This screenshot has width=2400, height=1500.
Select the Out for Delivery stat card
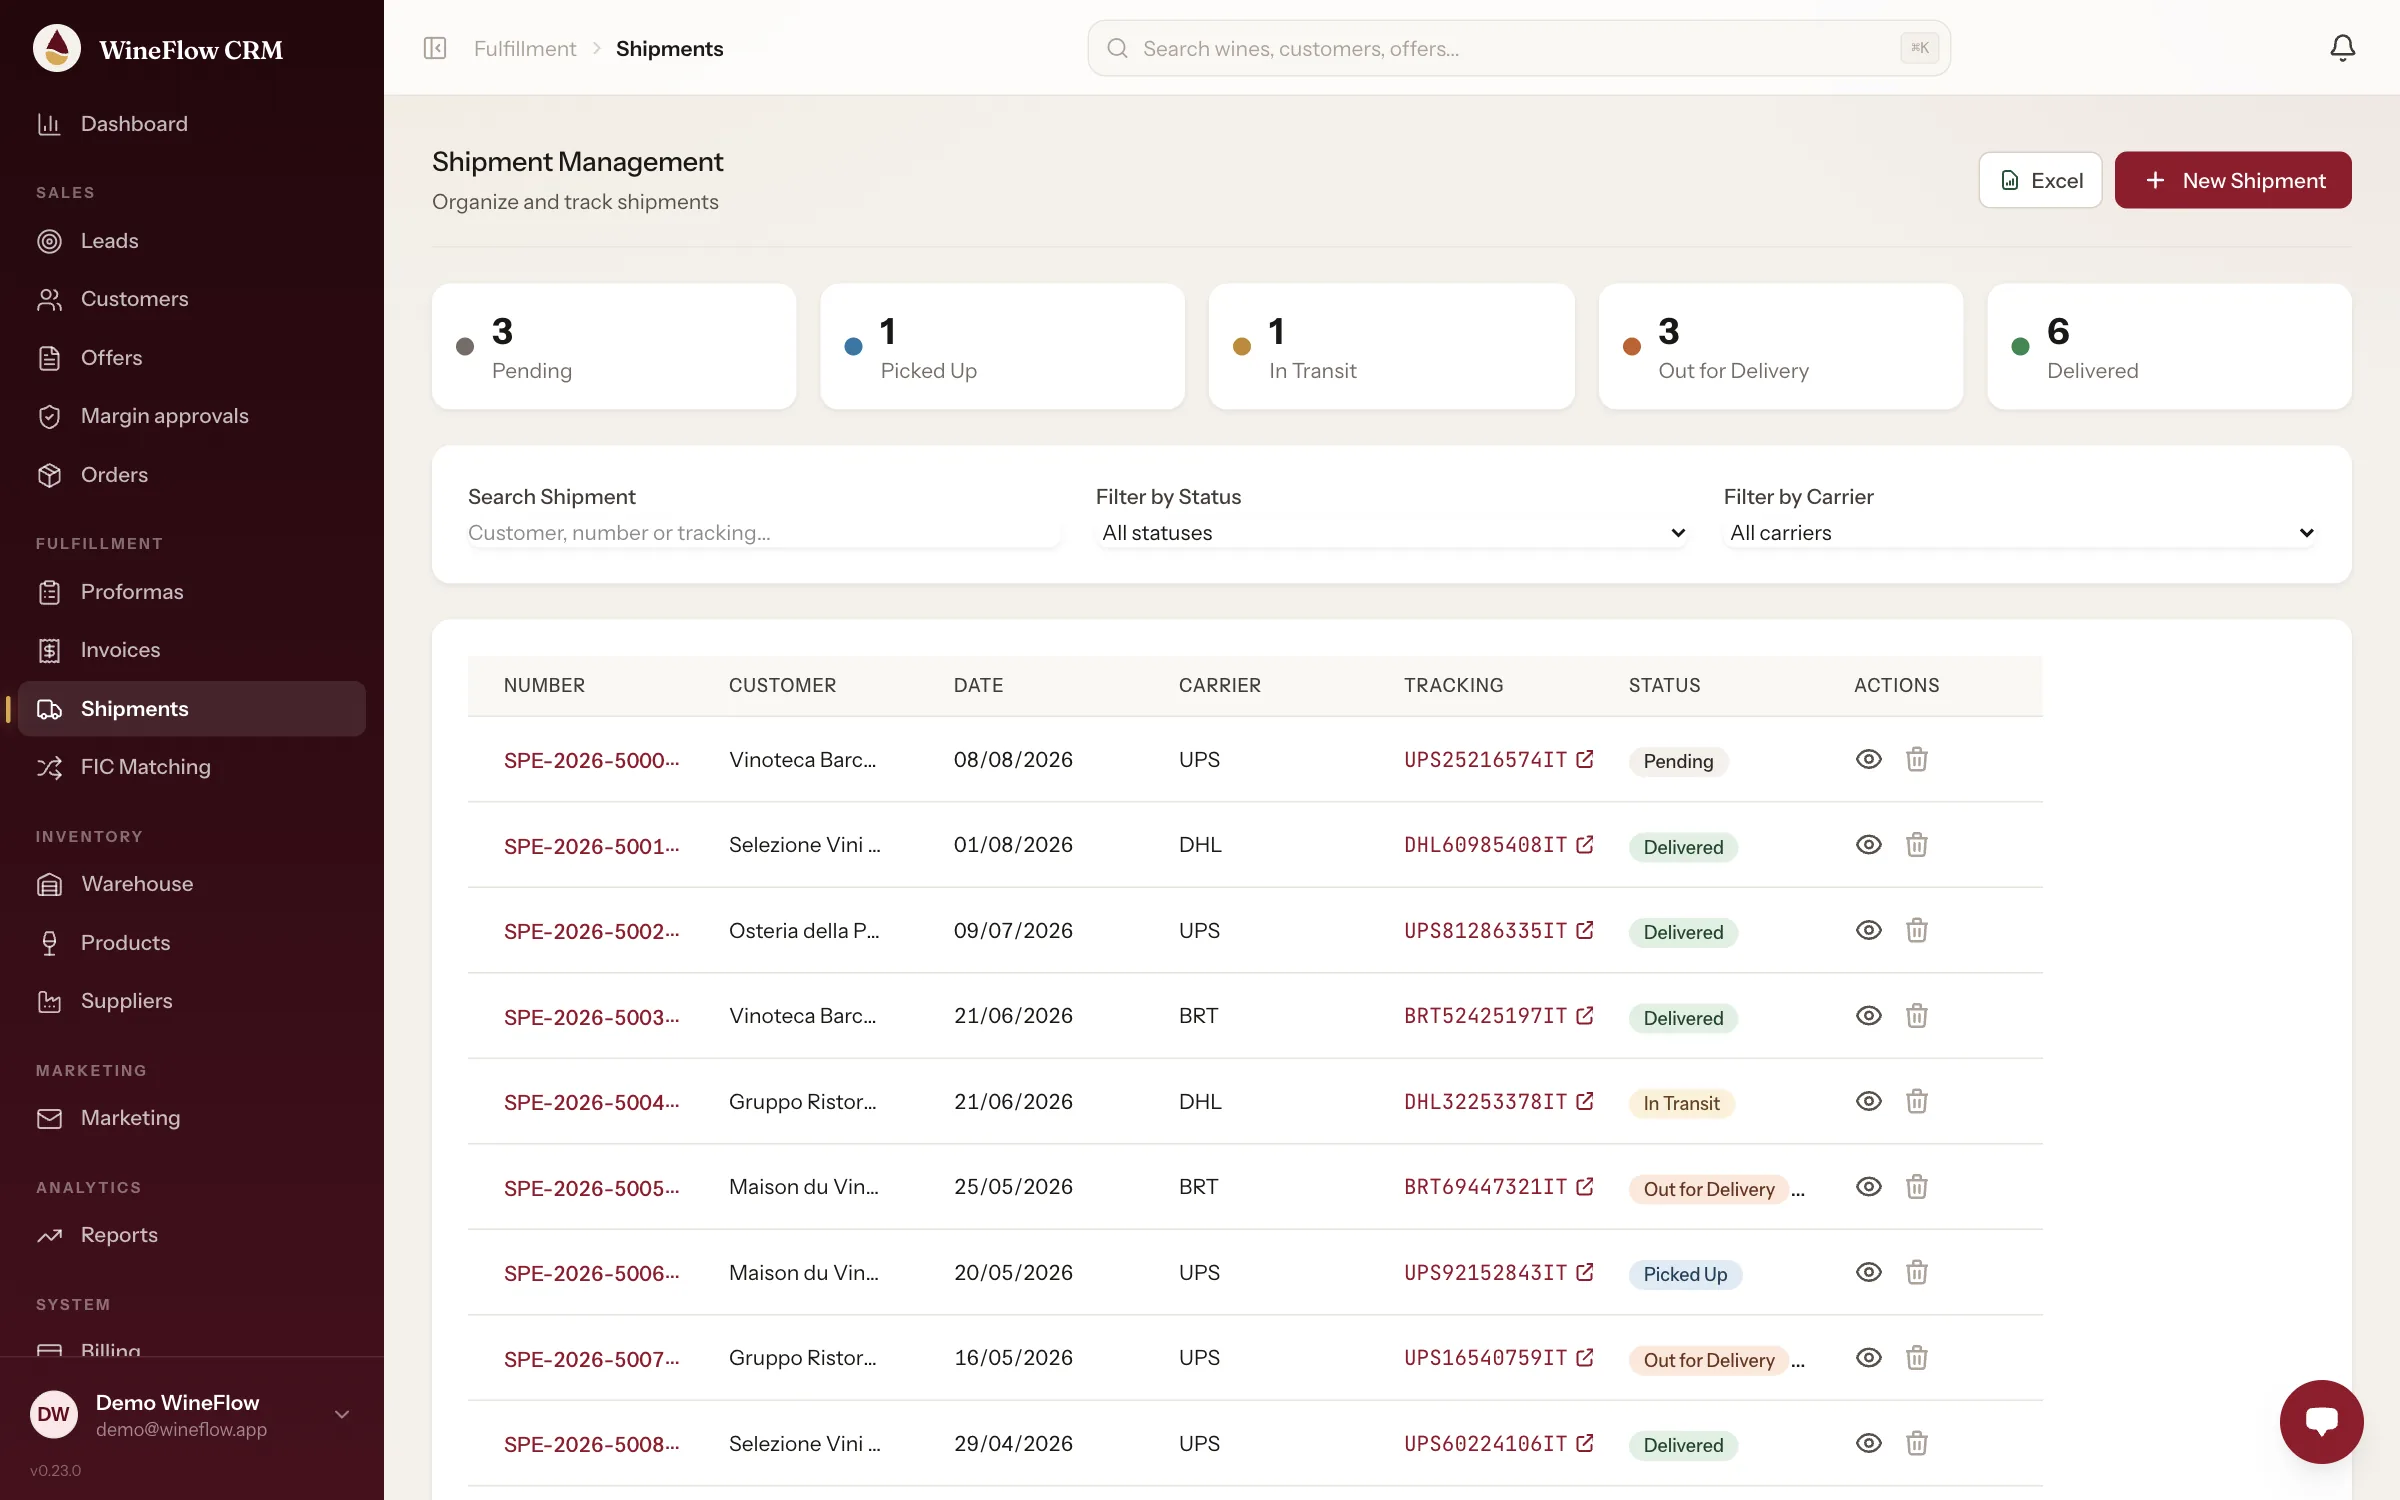click(x=1780, y=346)
